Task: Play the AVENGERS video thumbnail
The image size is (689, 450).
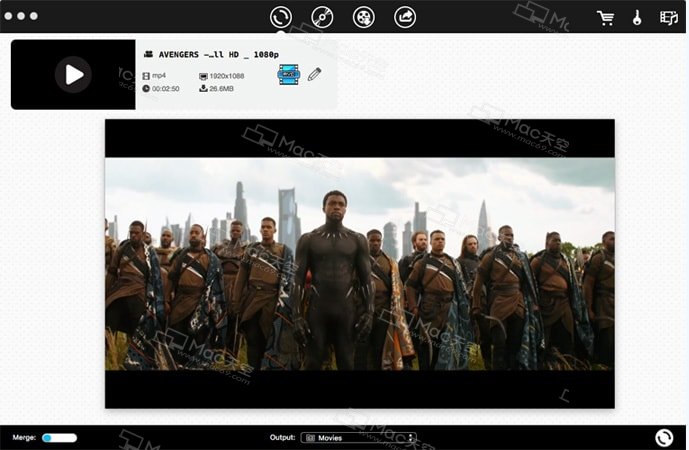Action: [x=73, y=74]
